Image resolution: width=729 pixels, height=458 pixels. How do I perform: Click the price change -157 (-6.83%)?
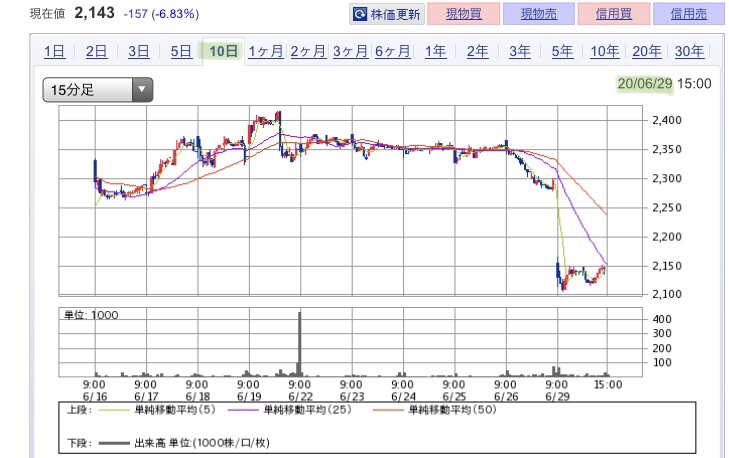tap(161, 14)
